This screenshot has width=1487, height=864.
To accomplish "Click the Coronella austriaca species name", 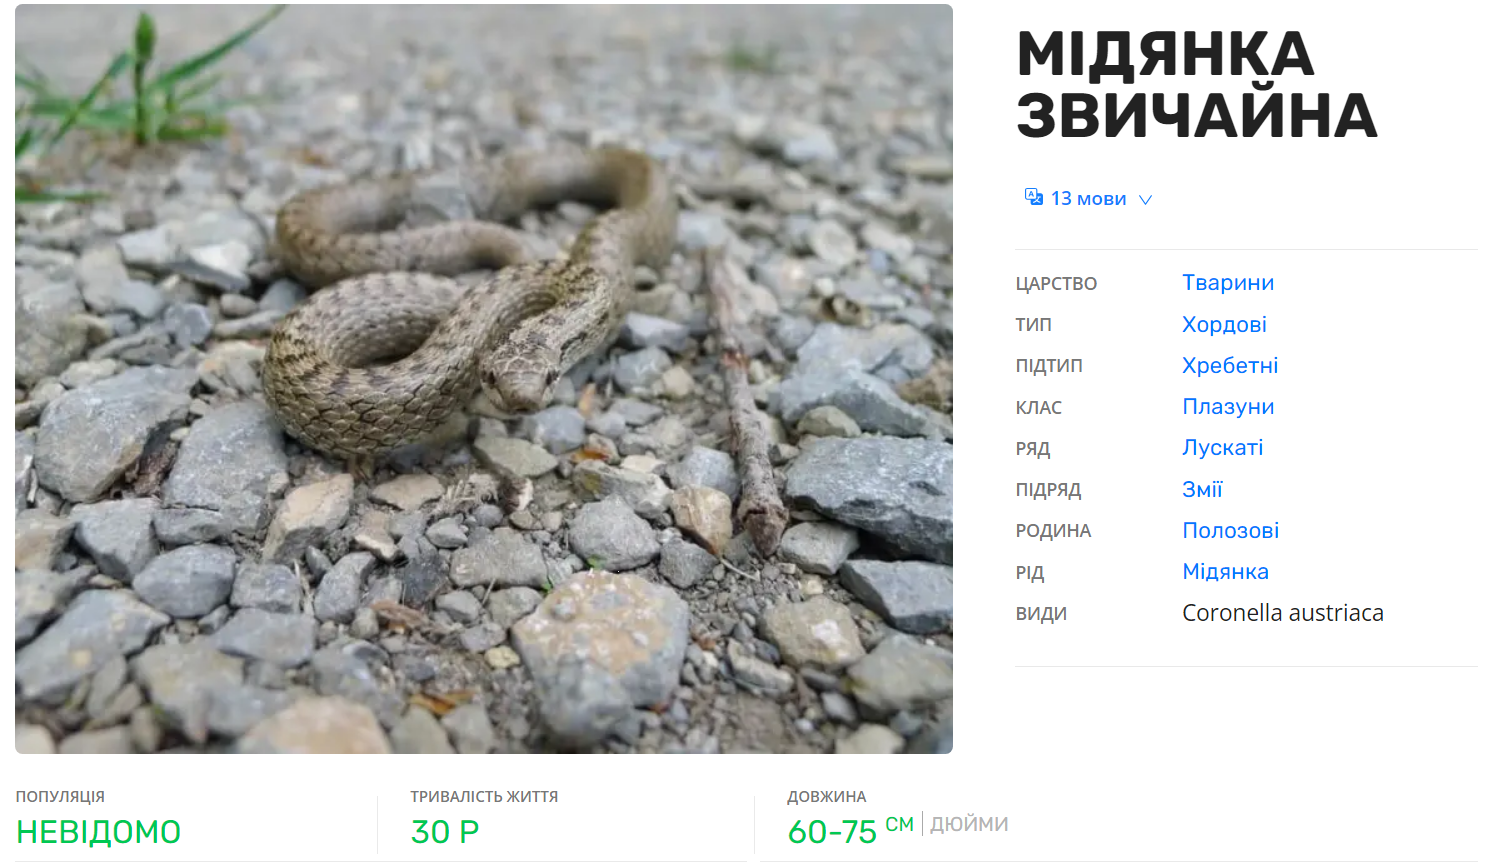I will [1282, 613].
